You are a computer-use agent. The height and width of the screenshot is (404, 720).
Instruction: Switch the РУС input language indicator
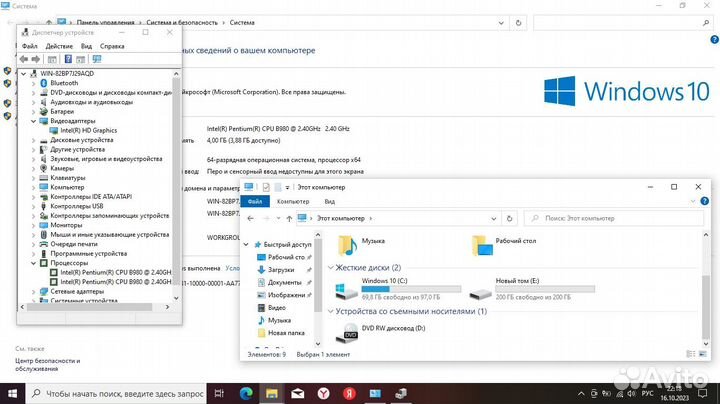[647, 393]
